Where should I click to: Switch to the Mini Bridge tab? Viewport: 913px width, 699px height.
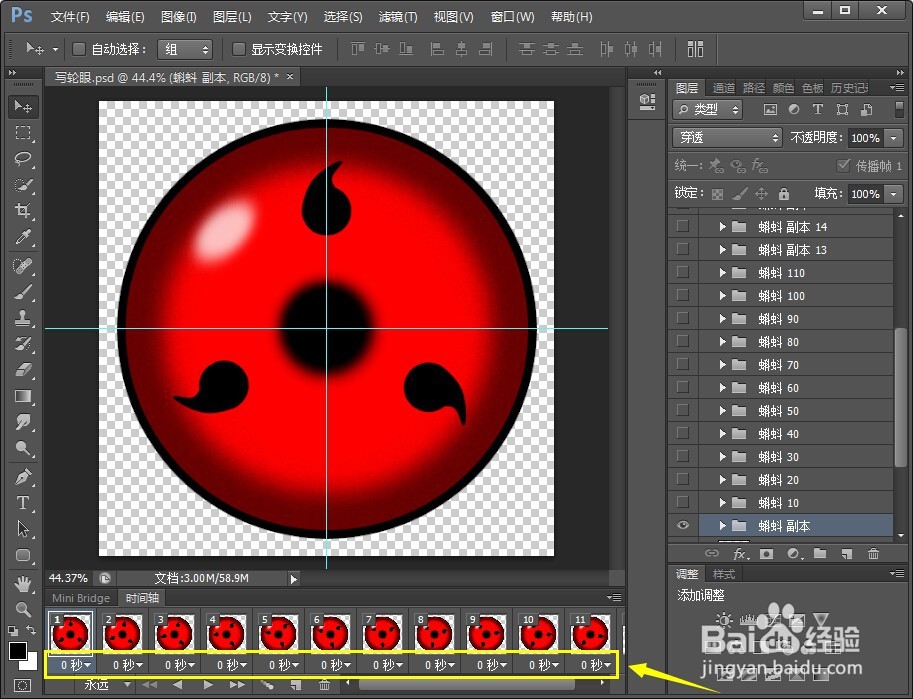coord(81,598)
